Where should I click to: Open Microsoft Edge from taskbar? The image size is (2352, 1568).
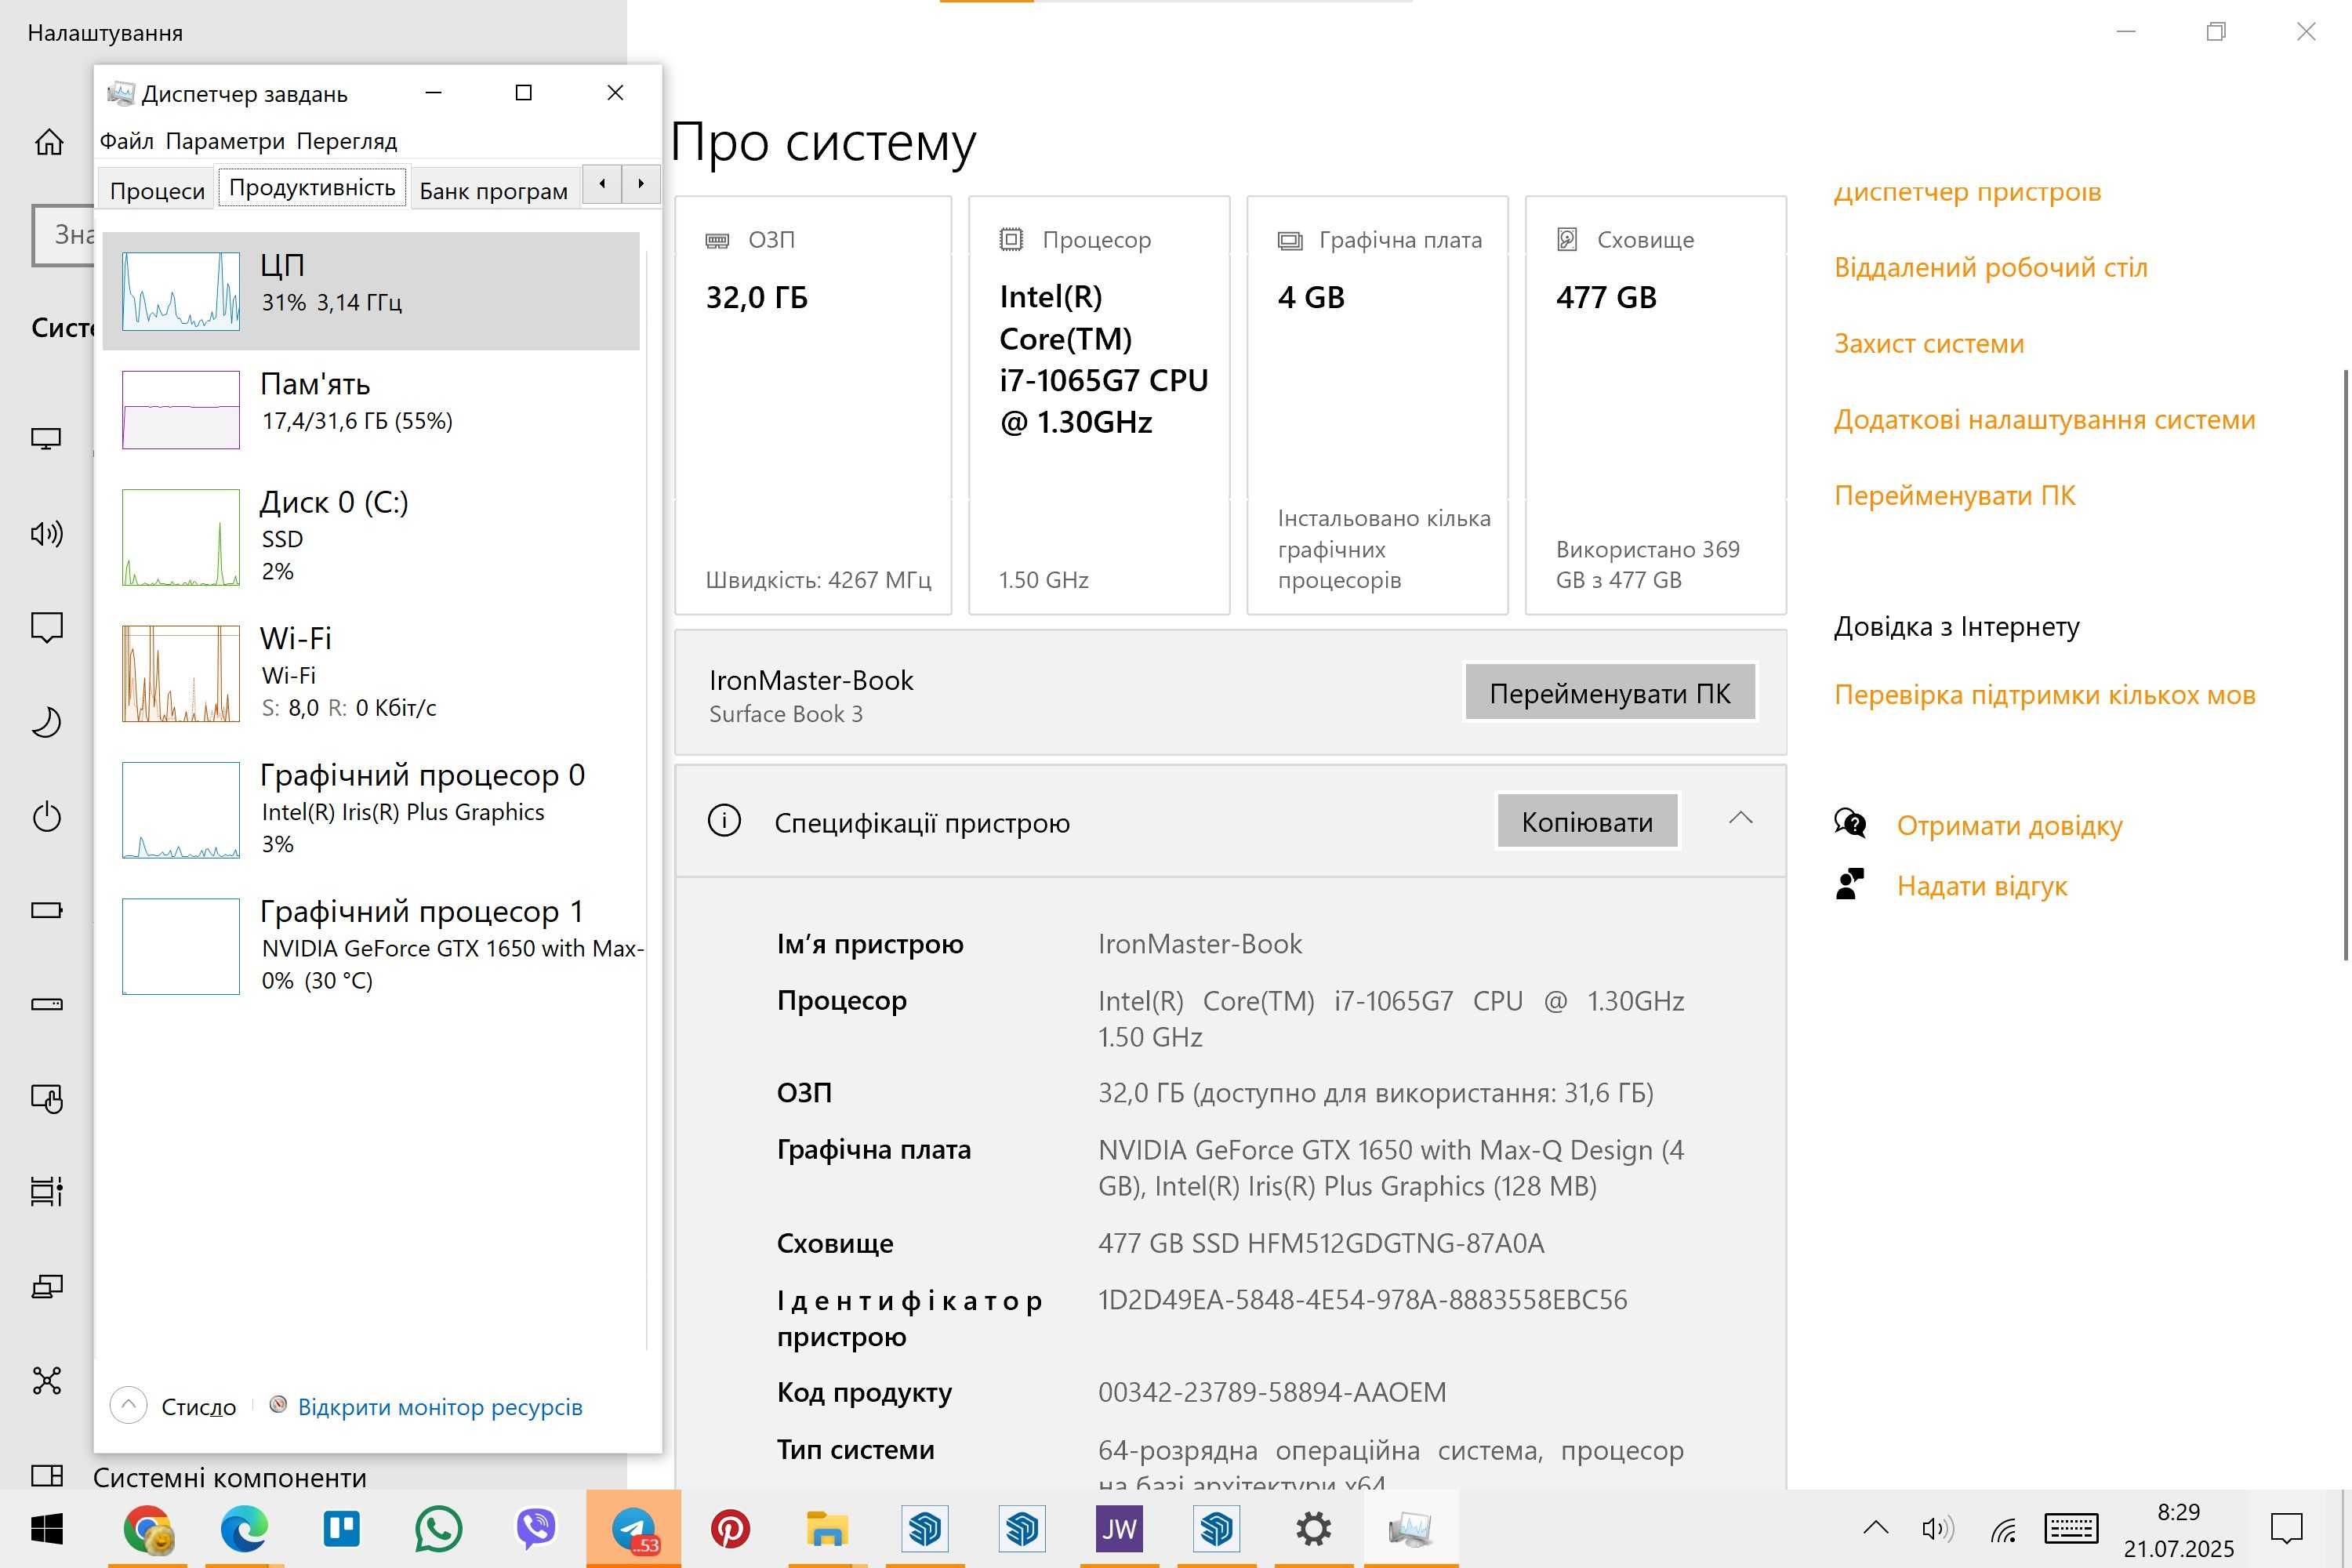click(x=244, y=1529)
